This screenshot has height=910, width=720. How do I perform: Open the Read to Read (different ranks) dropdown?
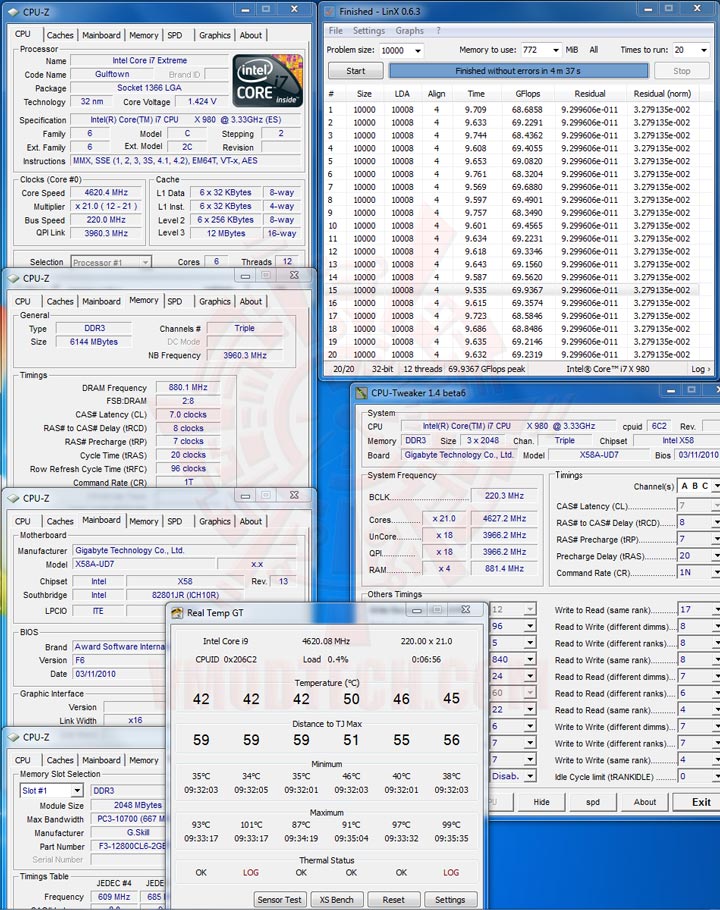tap(716, 694)
